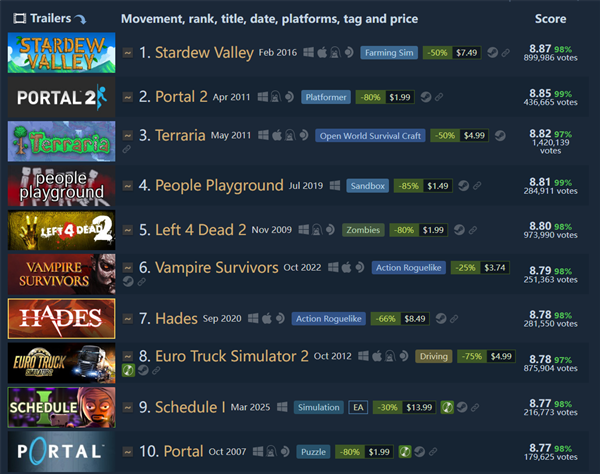Screen dimensions: 600x474
Task: Click the EA early access badge
Action: coord(358,407)
